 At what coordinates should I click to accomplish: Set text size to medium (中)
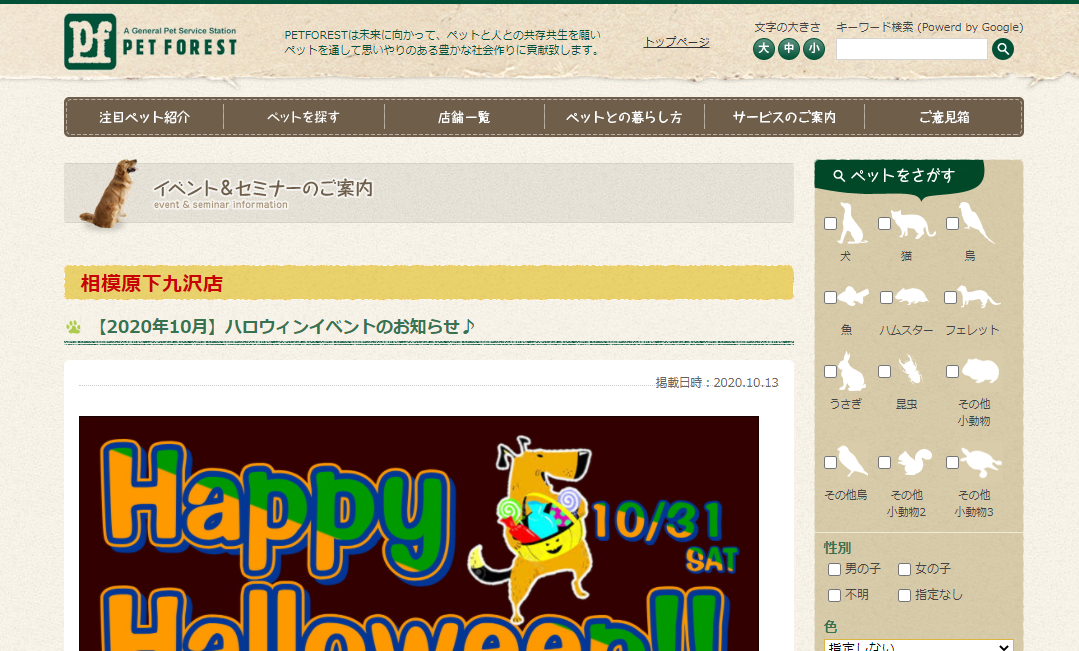point(789,49)
